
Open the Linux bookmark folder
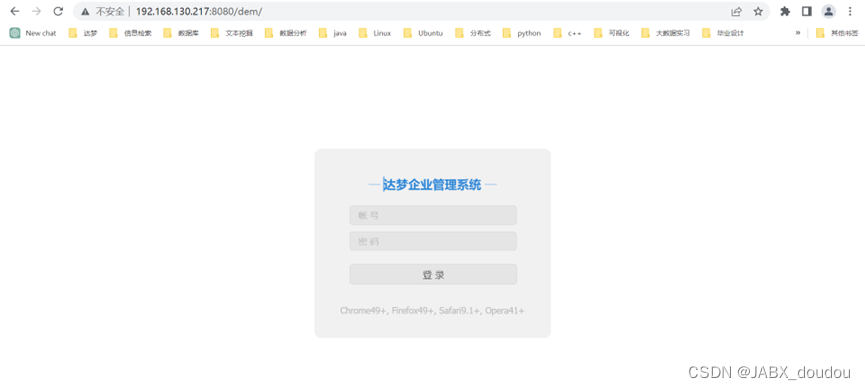[375, 33]
